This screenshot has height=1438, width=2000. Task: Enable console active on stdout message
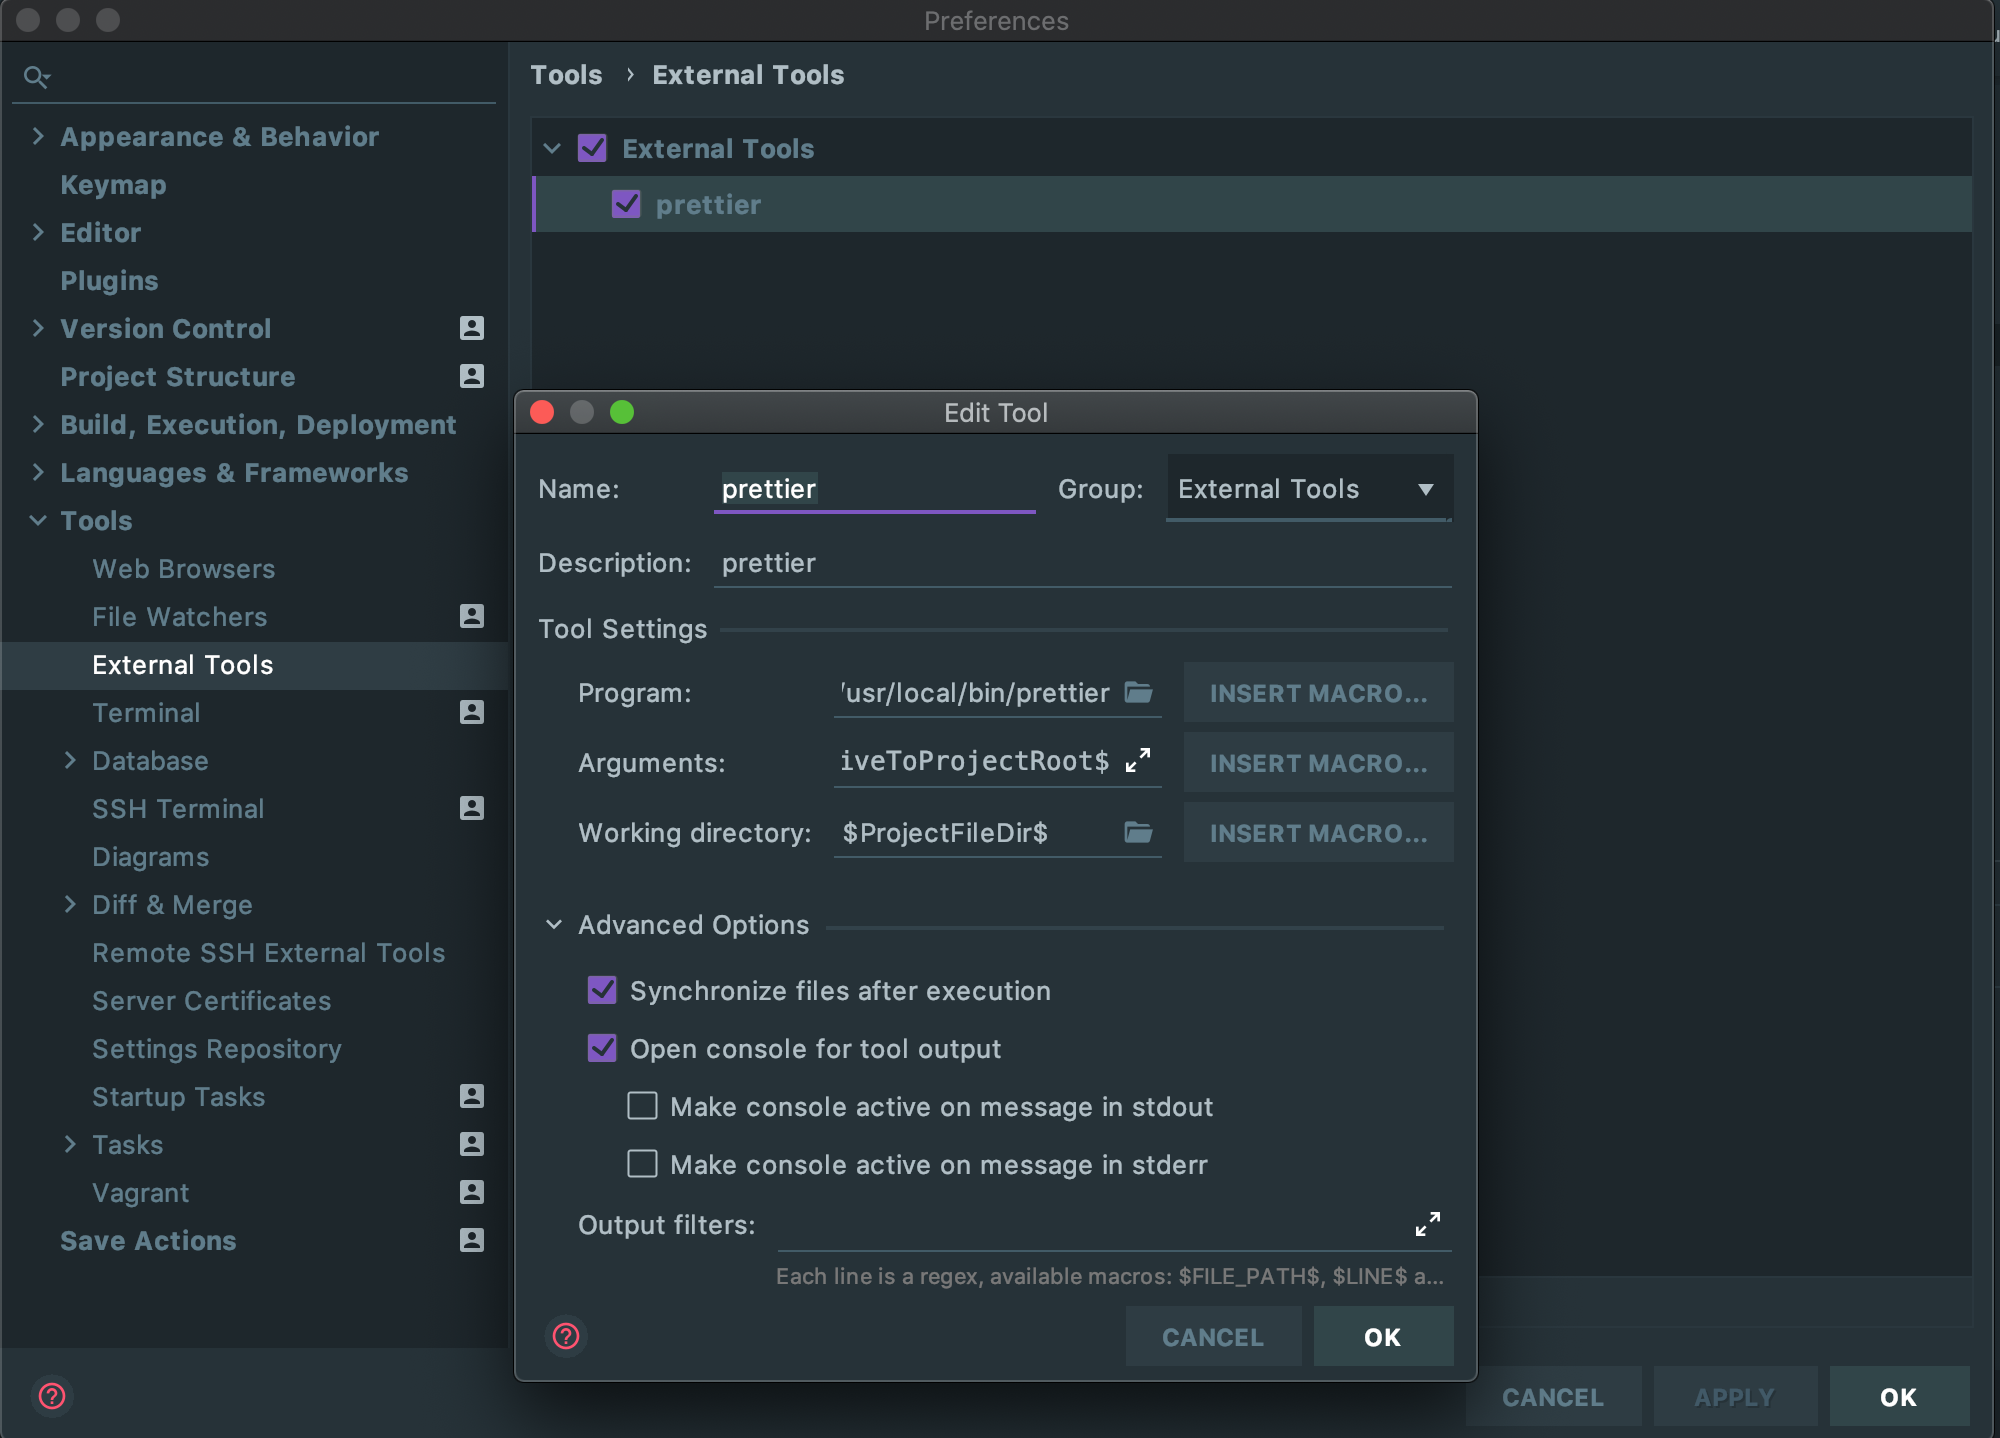click(642, 1106)
